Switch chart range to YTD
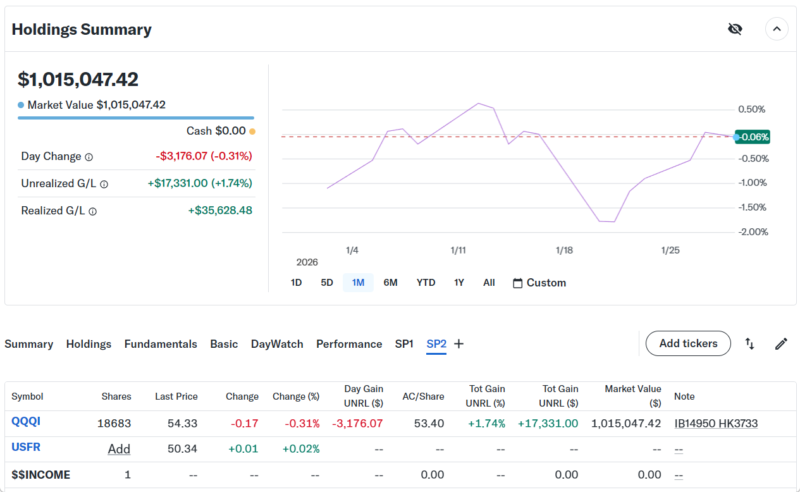Viewport: 800px width, 492px height. [426, 283]
